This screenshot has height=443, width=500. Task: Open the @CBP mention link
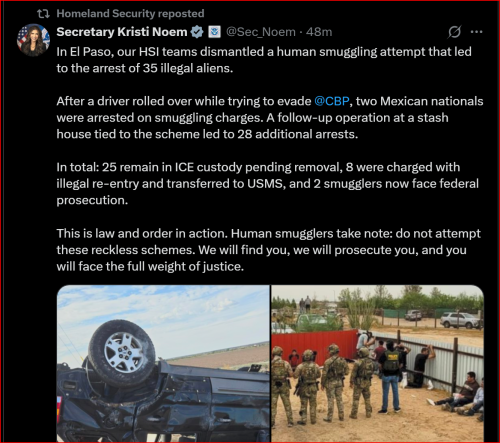pyautogui.click(x=332, y=101)
